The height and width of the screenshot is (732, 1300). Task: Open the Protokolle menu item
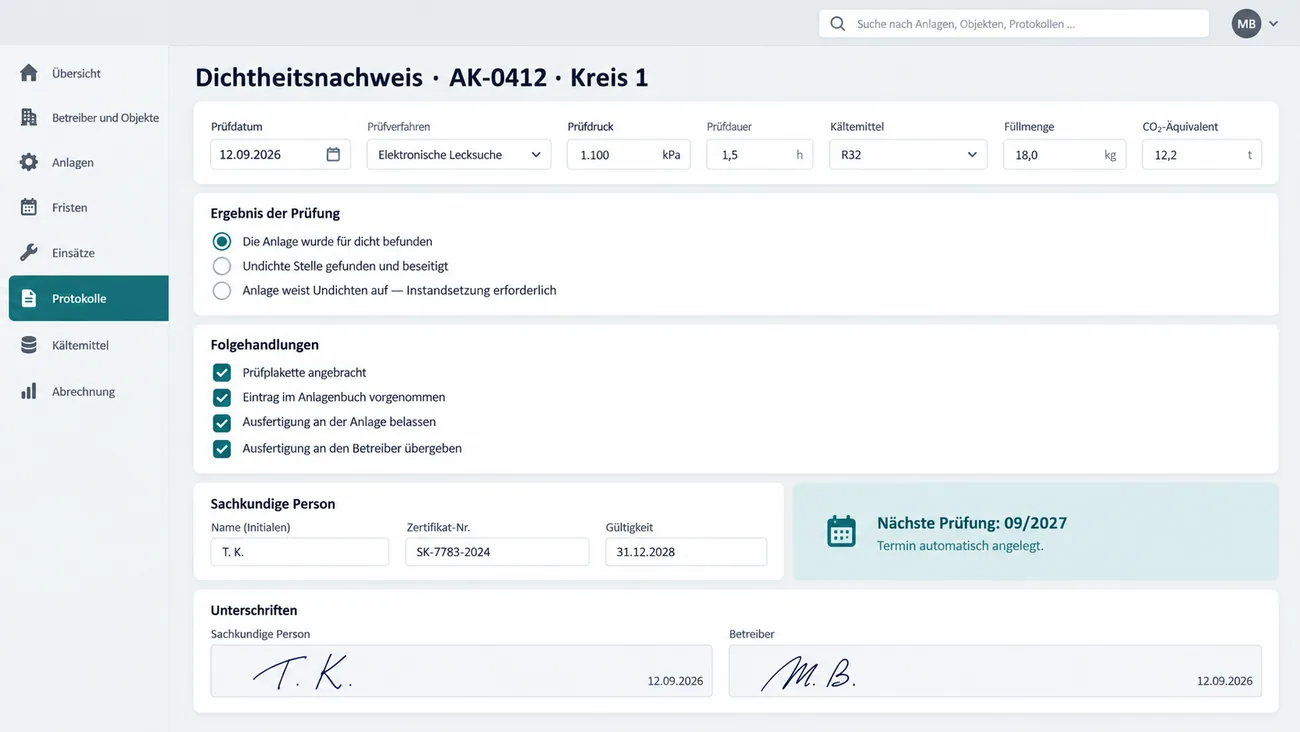(89, 298)
